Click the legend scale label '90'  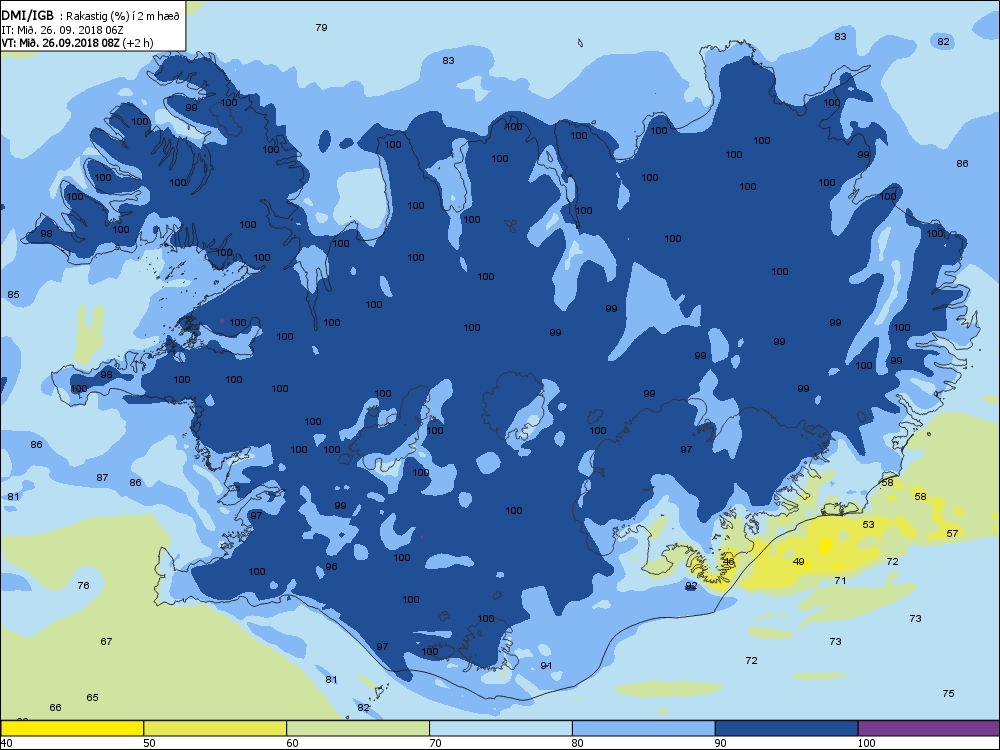721,743
